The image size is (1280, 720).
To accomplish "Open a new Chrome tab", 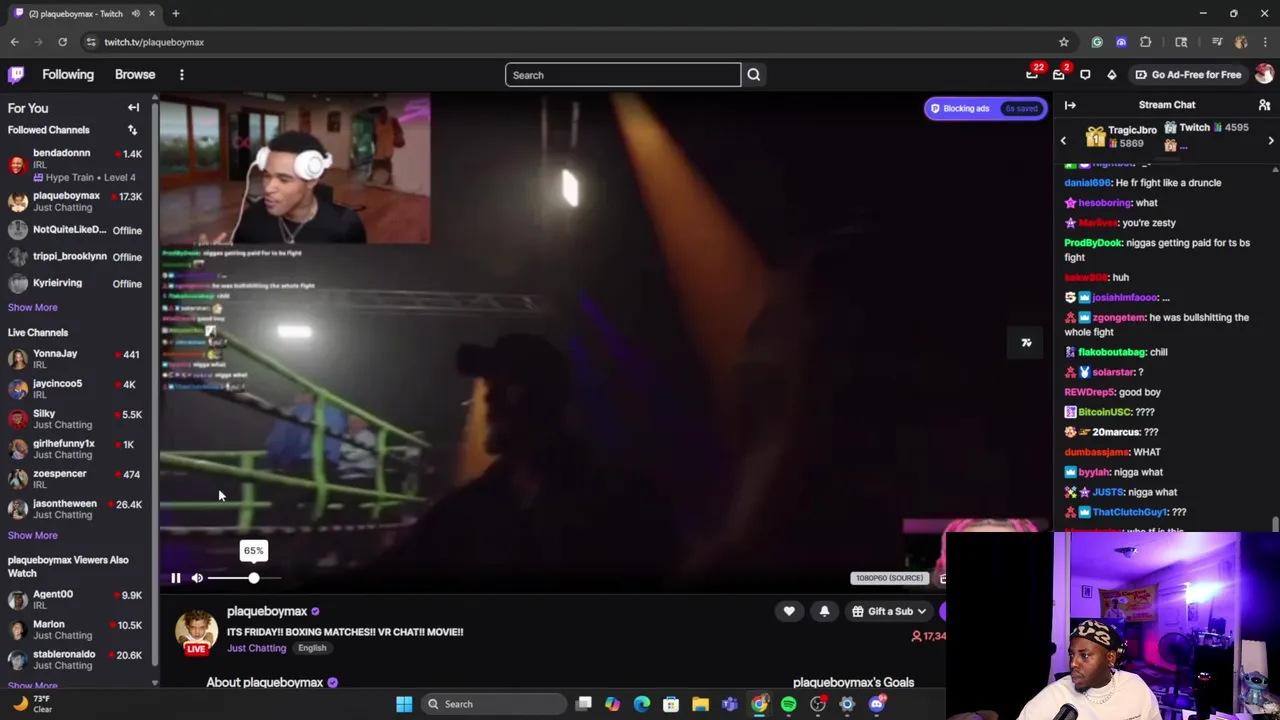I will pyautogui.click(x=175, y=14).
